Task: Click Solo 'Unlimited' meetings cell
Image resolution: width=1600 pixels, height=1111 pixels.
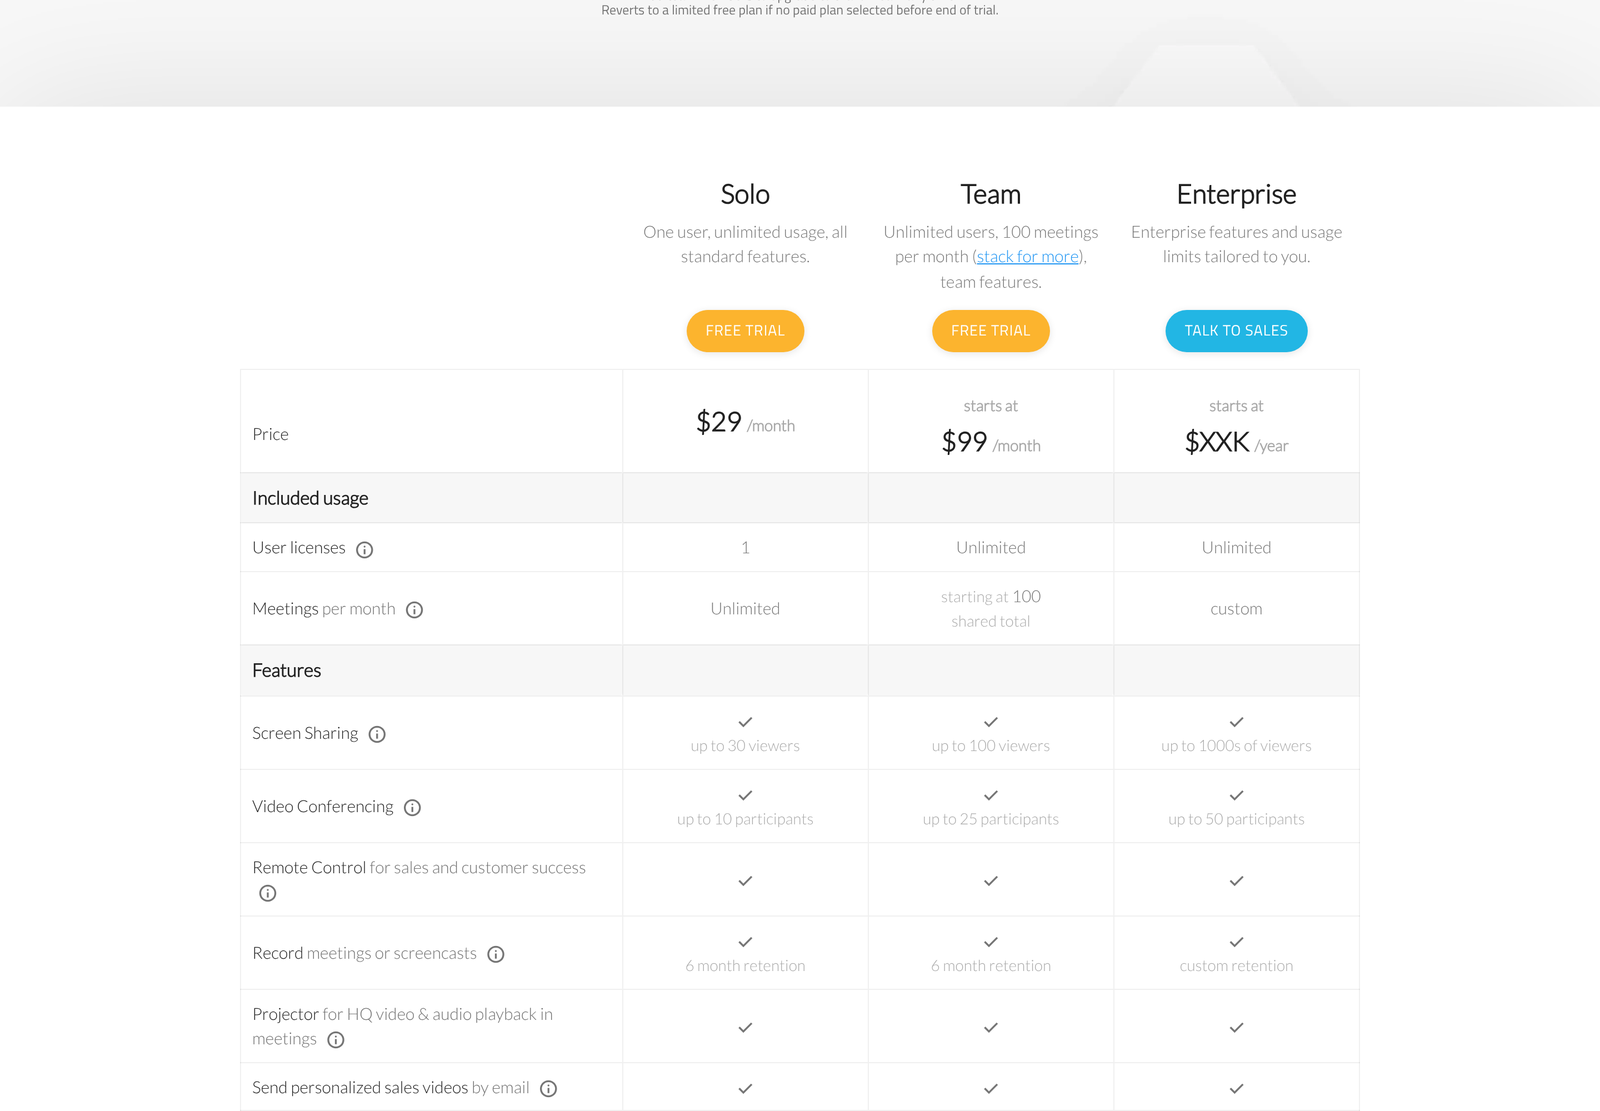Action: click(x=745, y=609)
